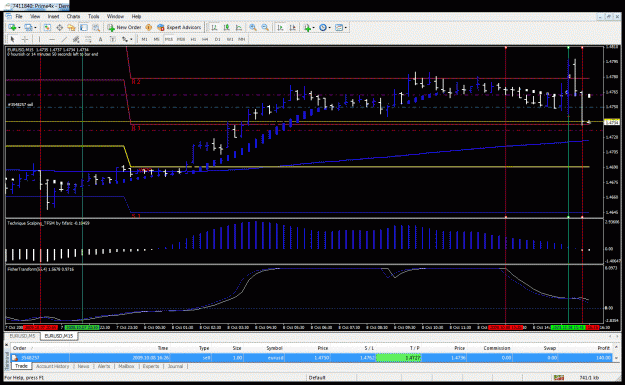Expand the Profiles dropdown arrow

click(x=35, y=28)
